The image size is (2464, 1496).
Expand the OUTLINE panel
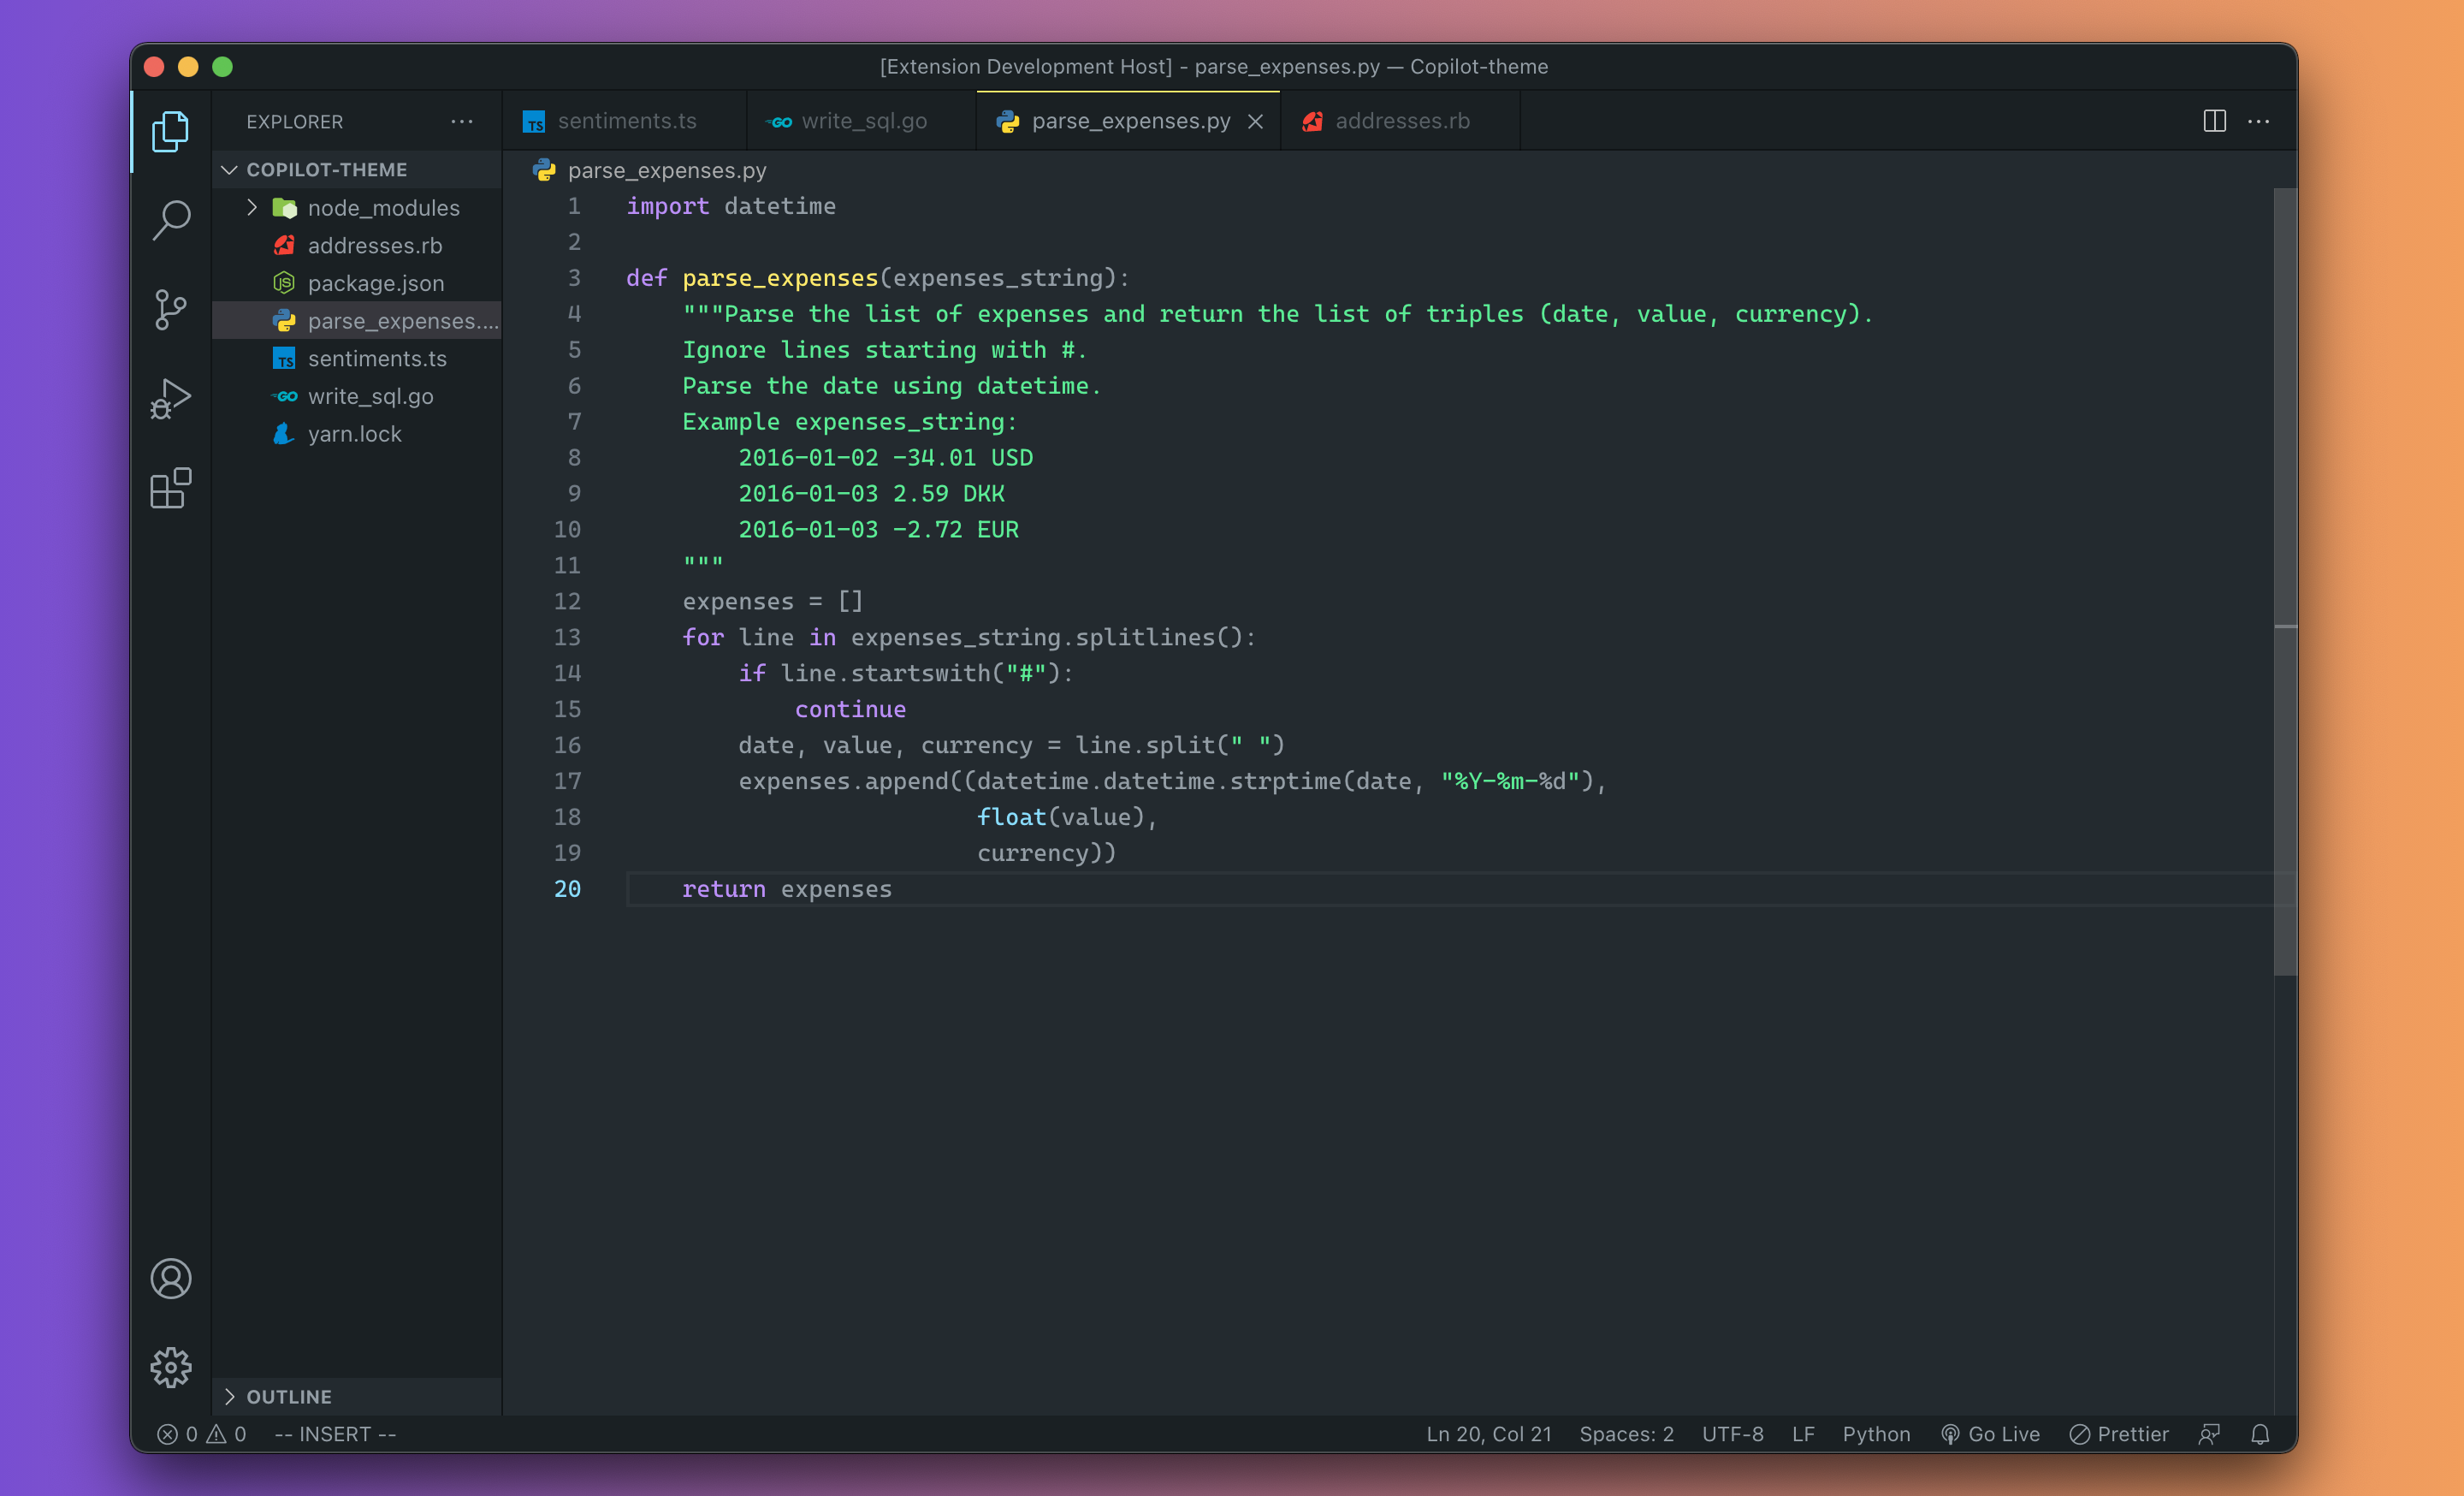coord(288,1396)
